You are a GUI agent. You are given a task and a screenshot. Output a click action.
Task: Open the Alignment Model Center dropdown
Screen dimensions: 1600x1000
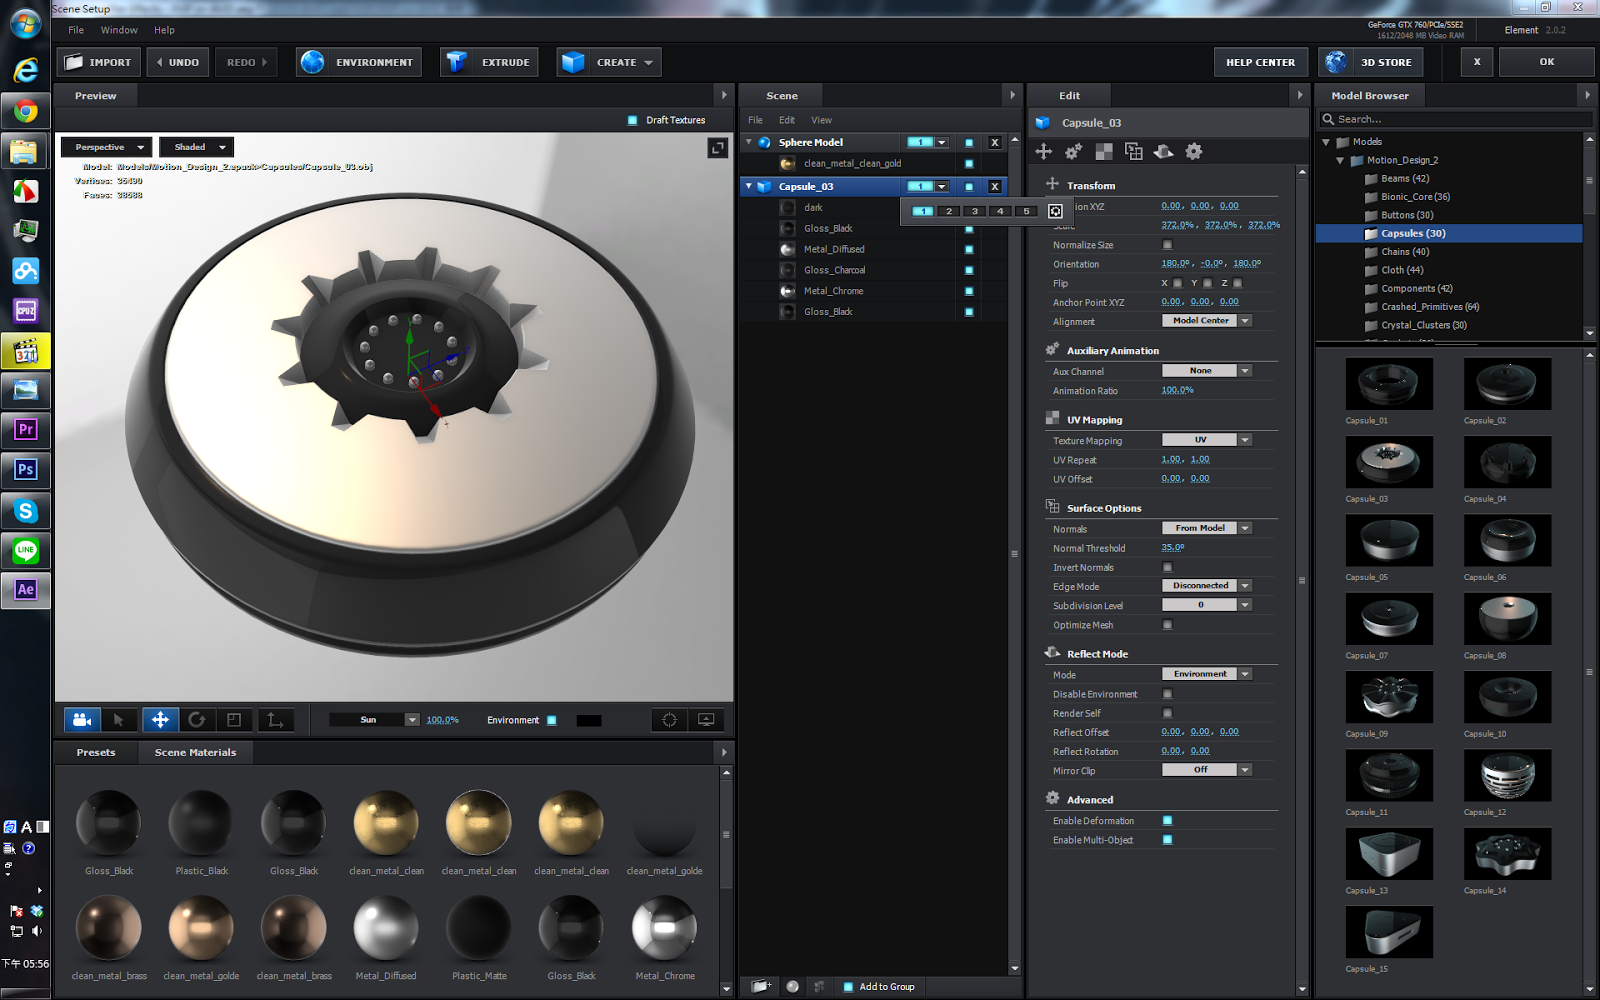click(1207, 321)
